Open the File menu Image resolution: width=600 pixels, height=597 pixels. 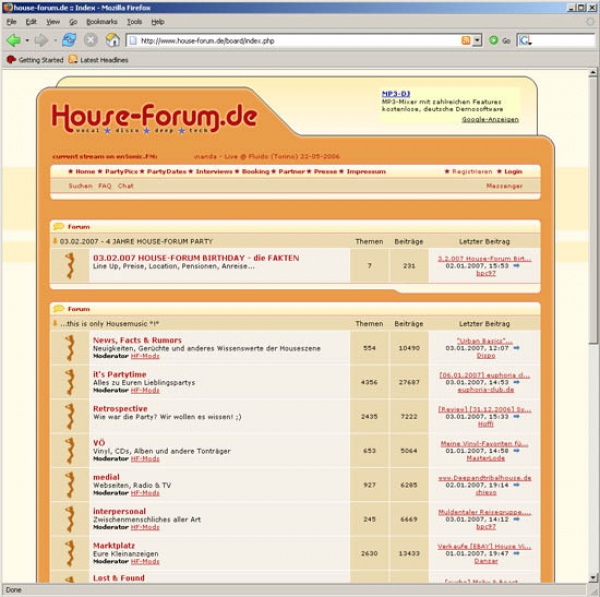click(x=11, y=22)
